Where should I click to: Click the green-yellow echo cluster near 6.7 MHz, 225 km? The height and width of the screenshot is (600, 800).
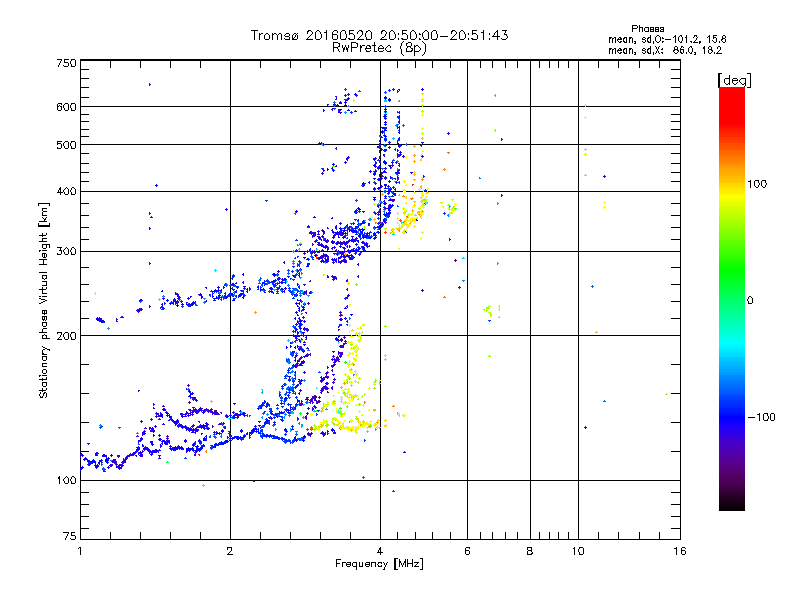491,311
